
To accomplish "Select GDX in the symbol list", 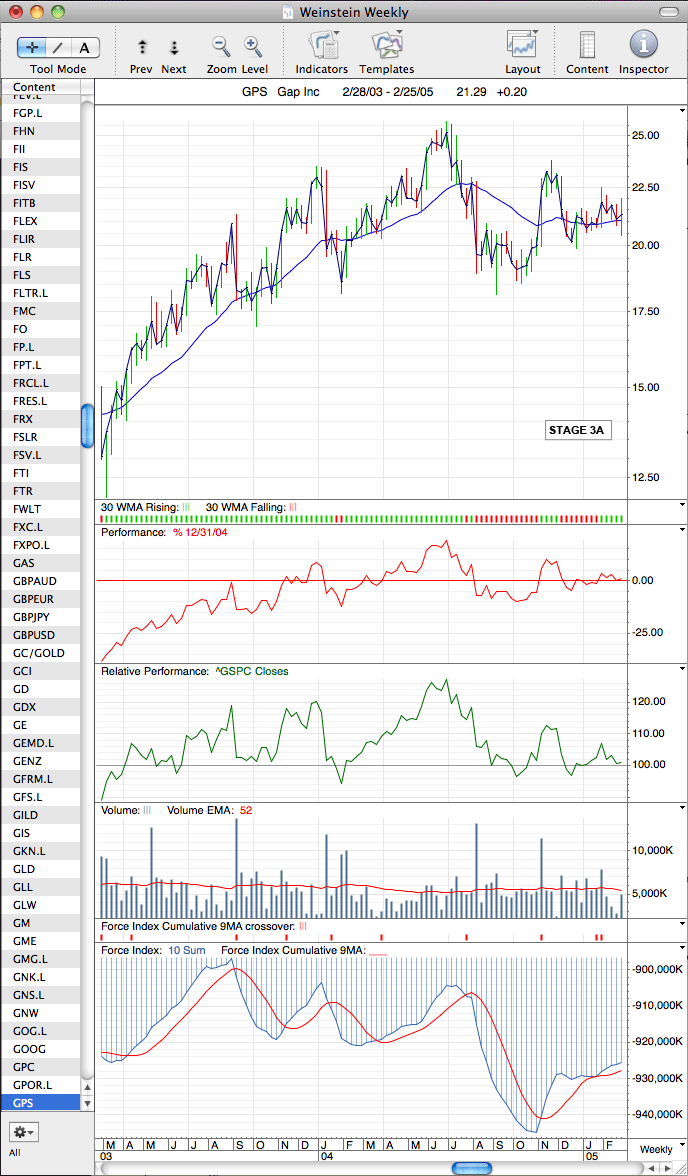I will coord(41,706).
